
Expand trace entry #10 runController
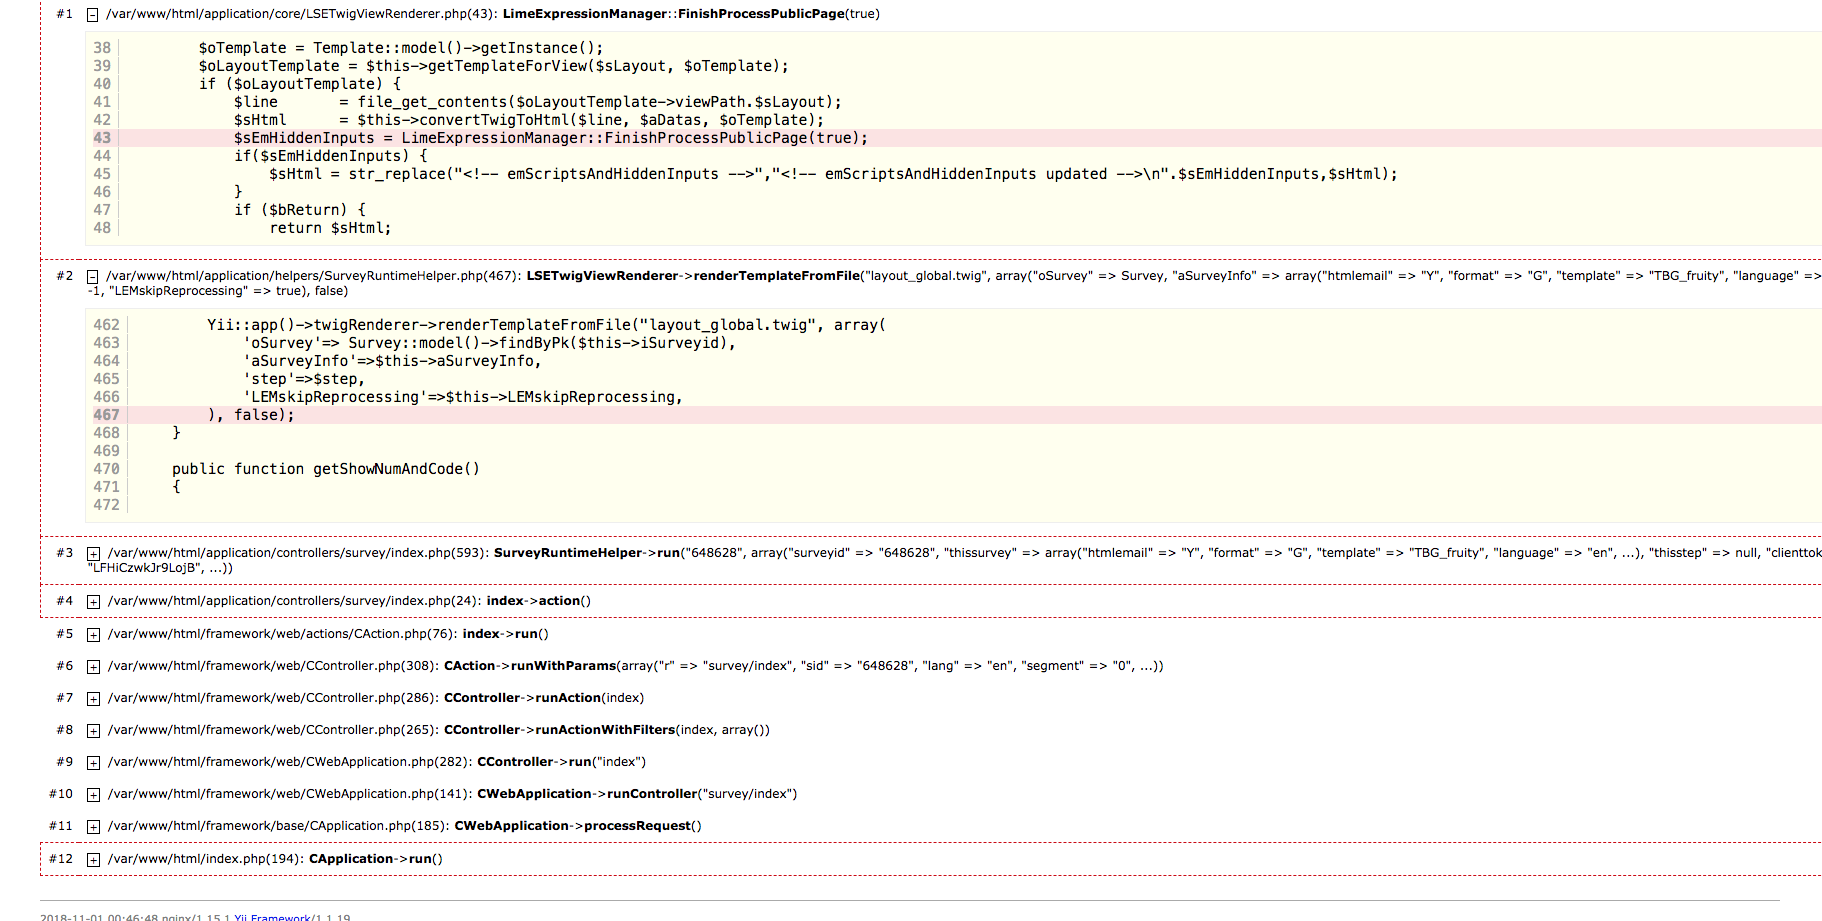(x=93, y=795)
